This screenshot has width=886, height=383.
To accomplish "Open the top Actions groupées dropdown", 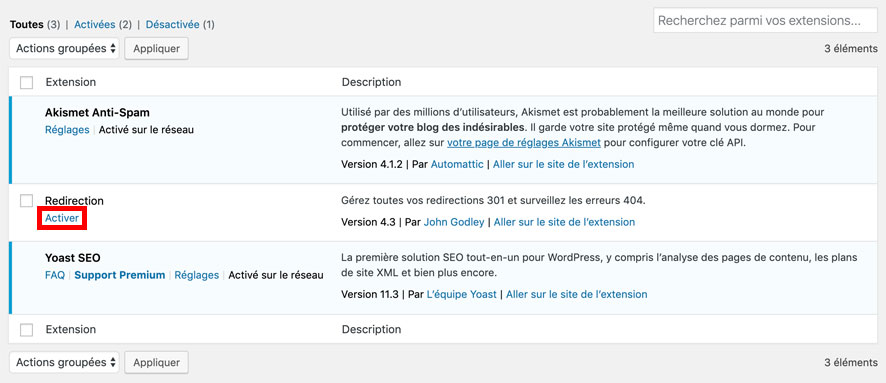I will (64, 49).
